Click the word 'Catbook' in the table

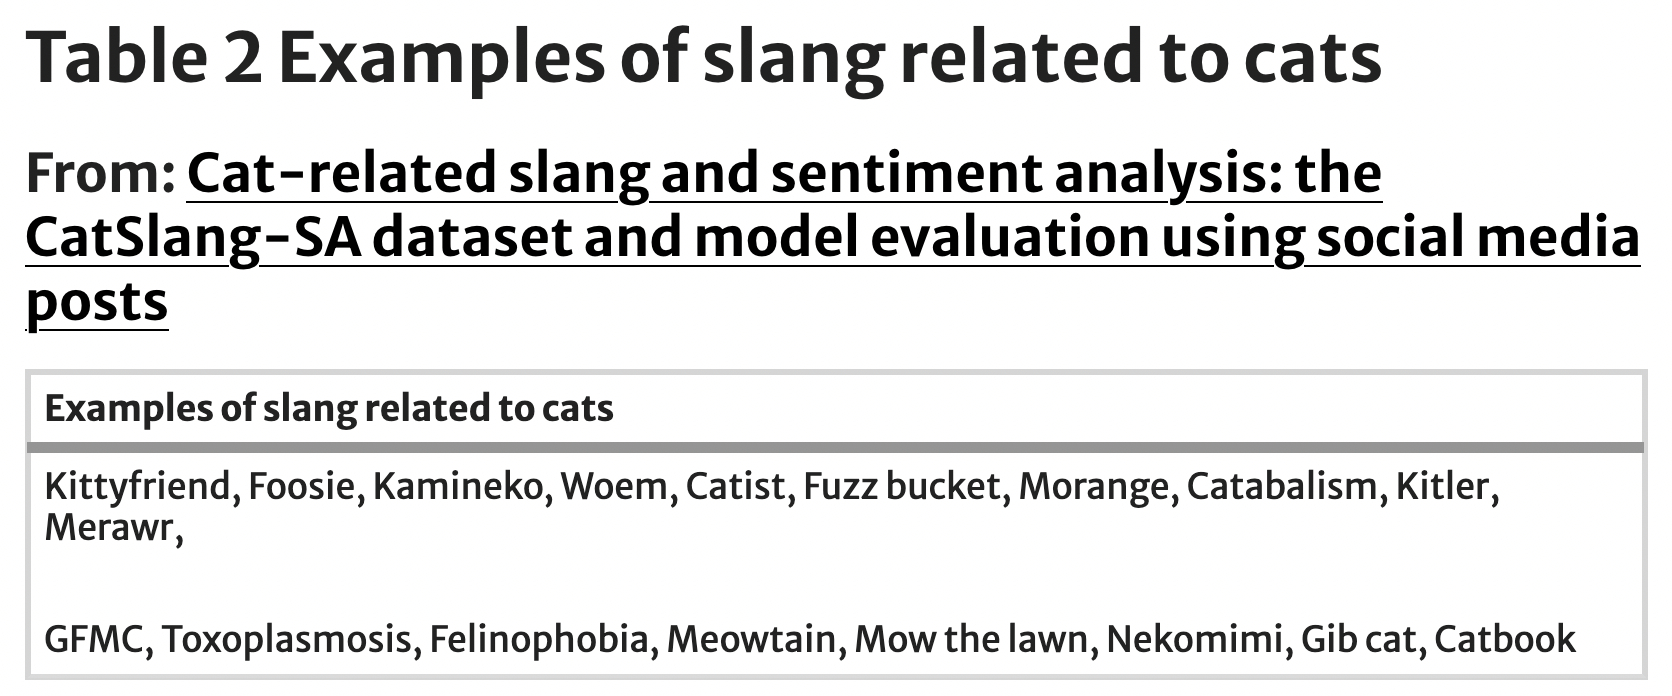pyautogui.click(x=1505, y=639)
